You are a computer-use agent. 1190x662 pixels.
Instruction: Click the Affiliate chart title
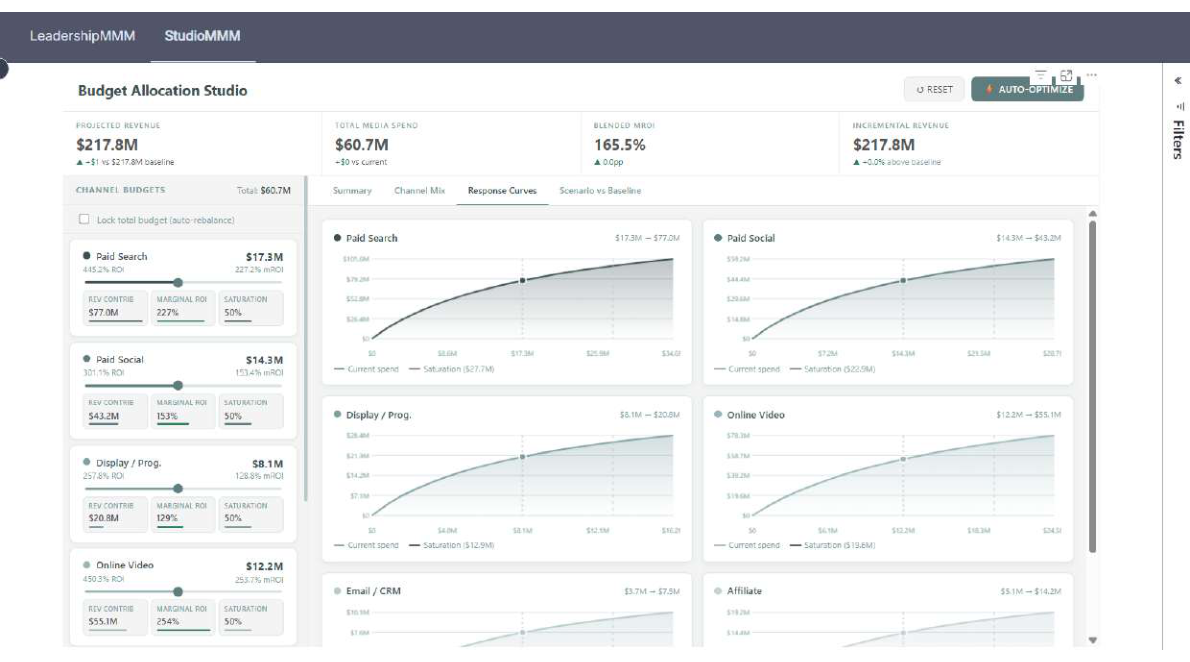(x=744, y=591)
